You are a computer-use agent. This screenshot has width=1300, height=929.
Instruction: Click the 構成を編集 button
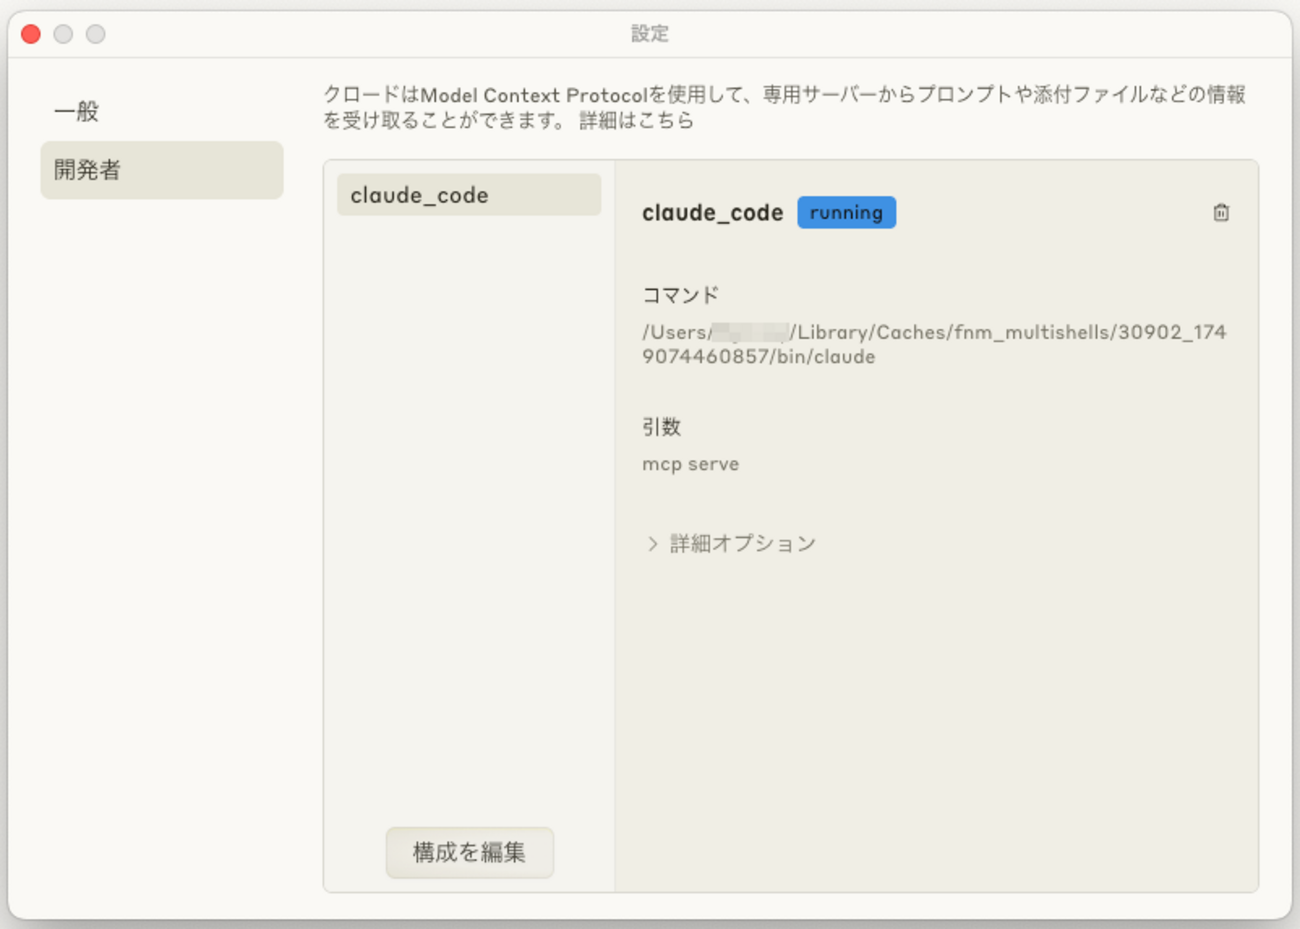470,852
